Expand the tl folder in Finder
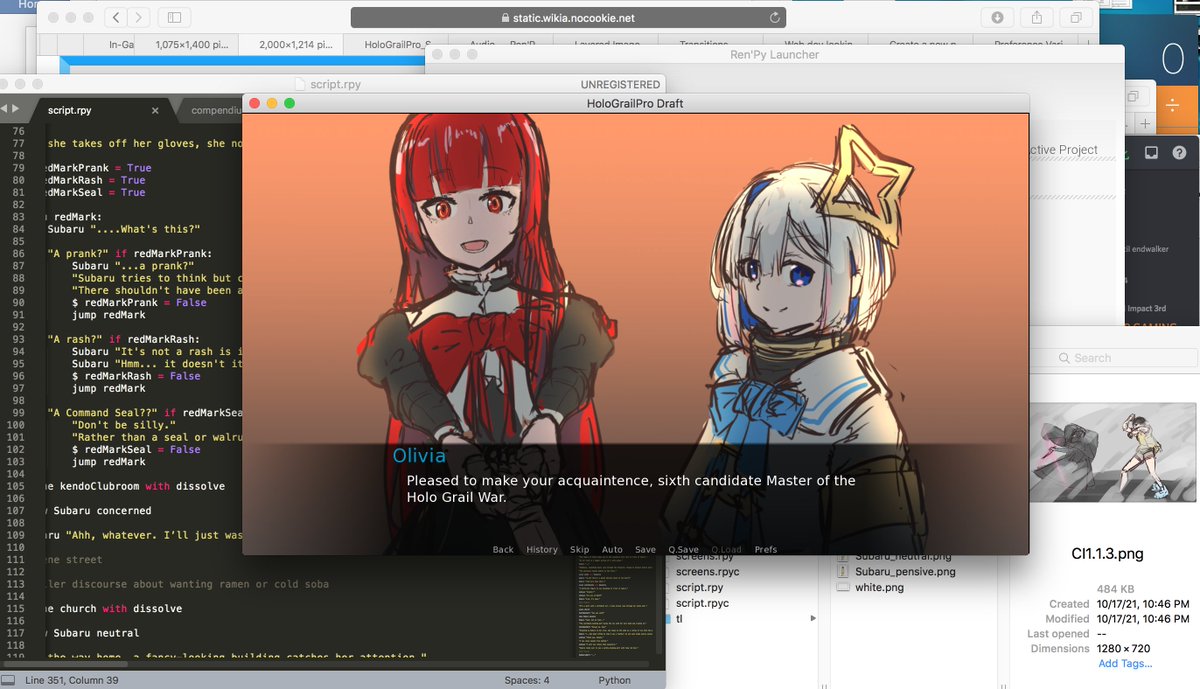 pos(812,619)
